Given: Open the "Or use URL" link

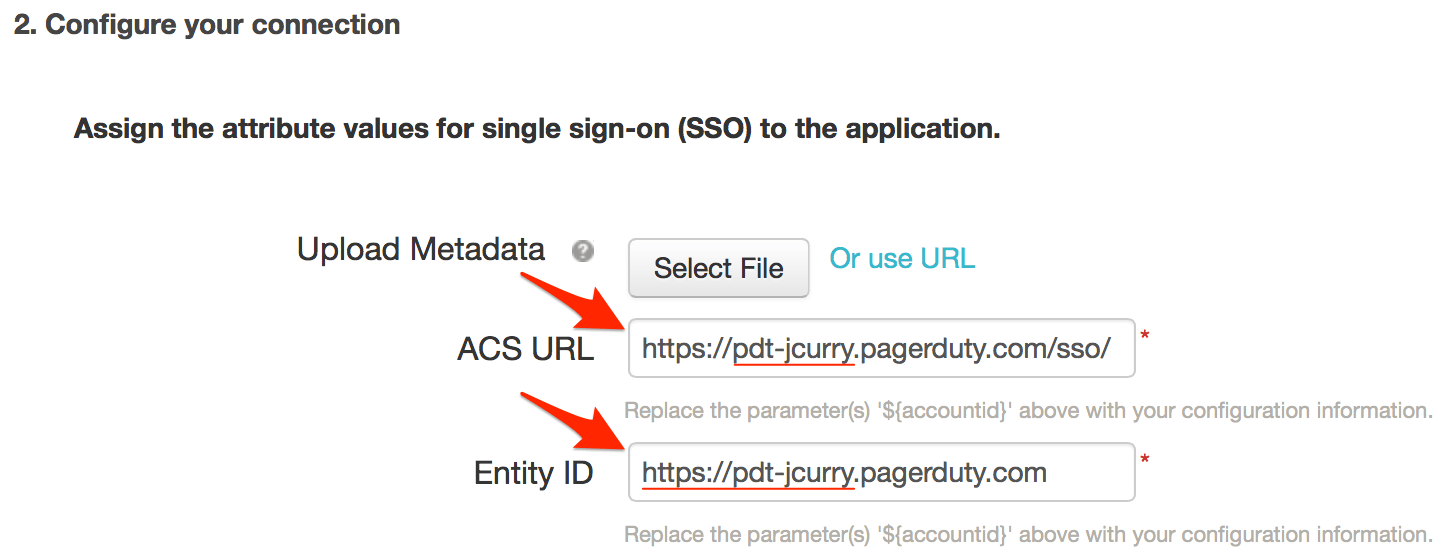Looking at the screenshot, I should point(902,259).
